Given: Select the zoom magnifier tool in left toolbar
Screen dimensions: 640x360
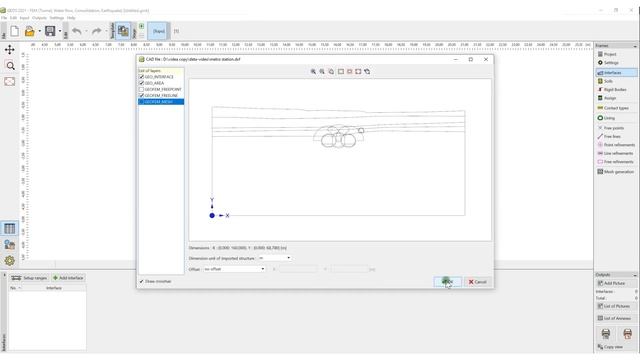Looking at the screenshot, I should [x=10, y=66].
